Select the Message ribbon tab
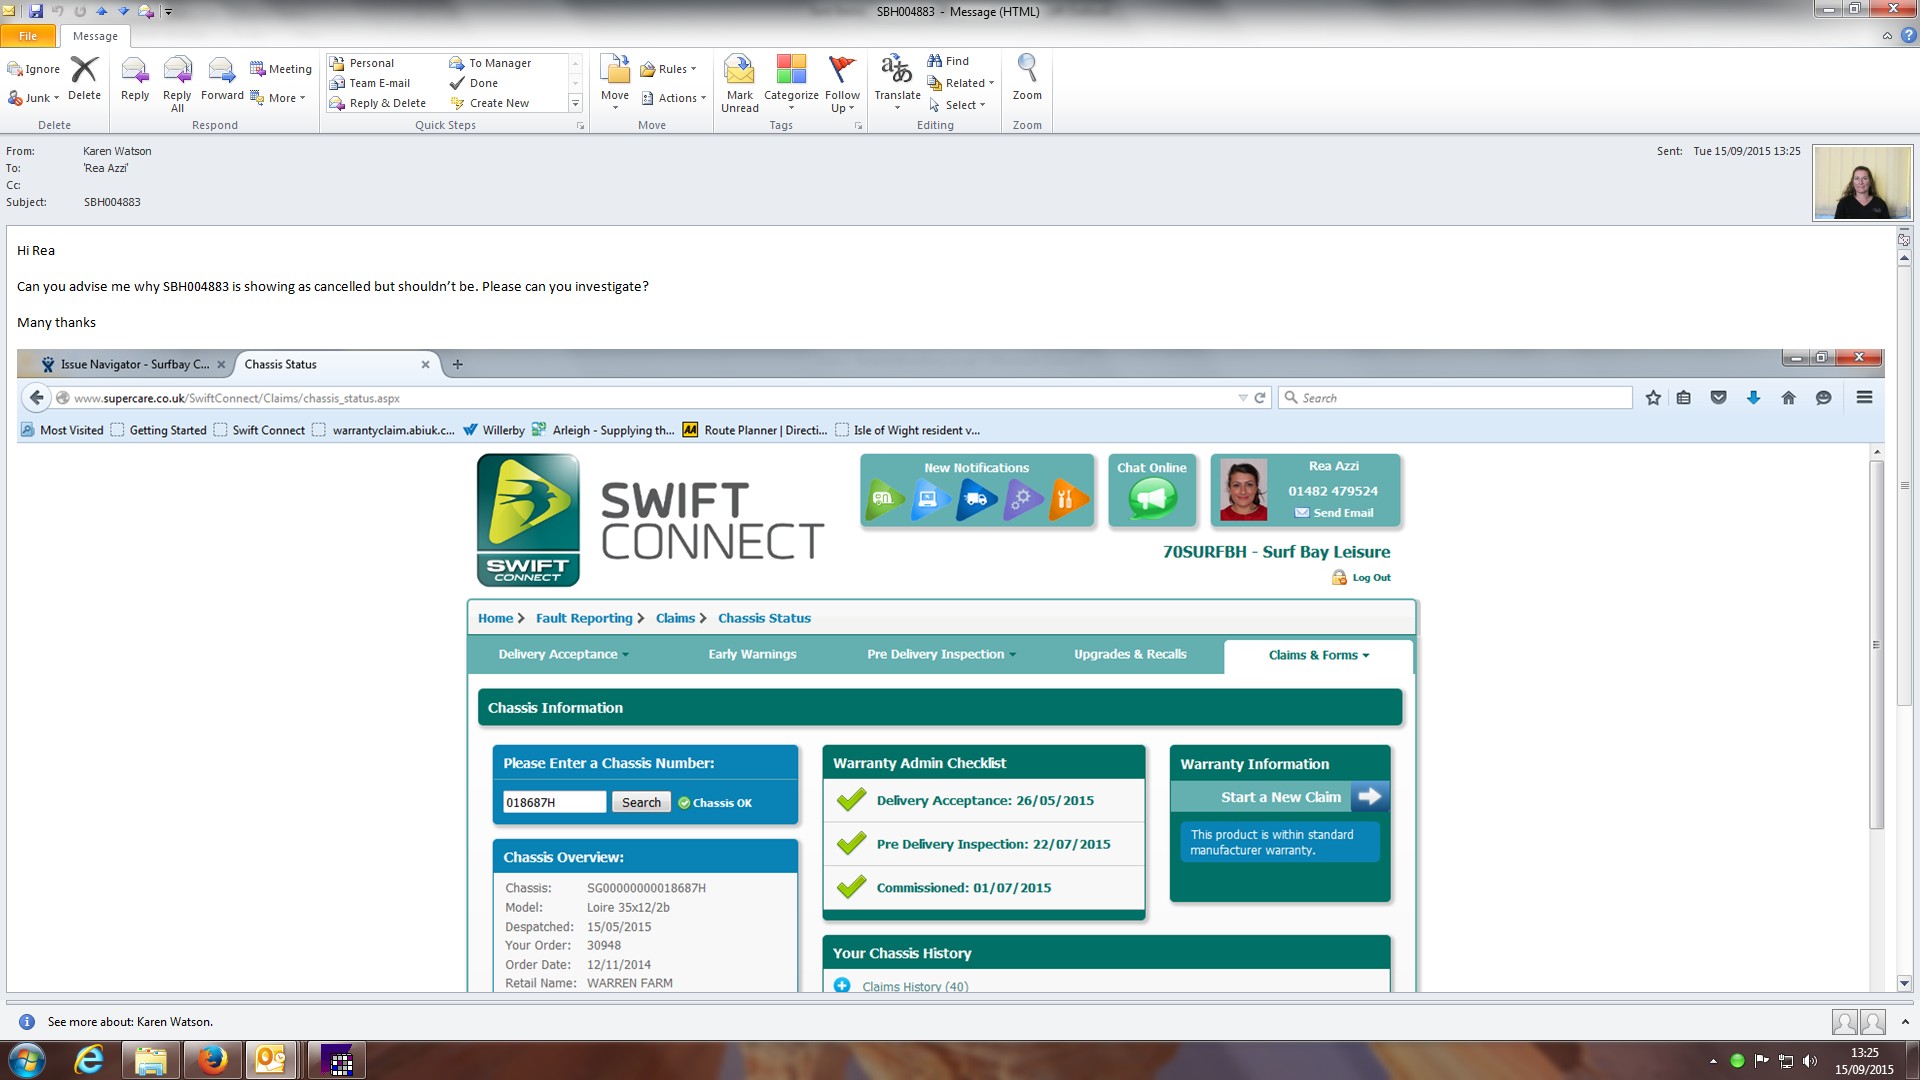Viewport: 1920px width, 1080px height. point(95,36)
